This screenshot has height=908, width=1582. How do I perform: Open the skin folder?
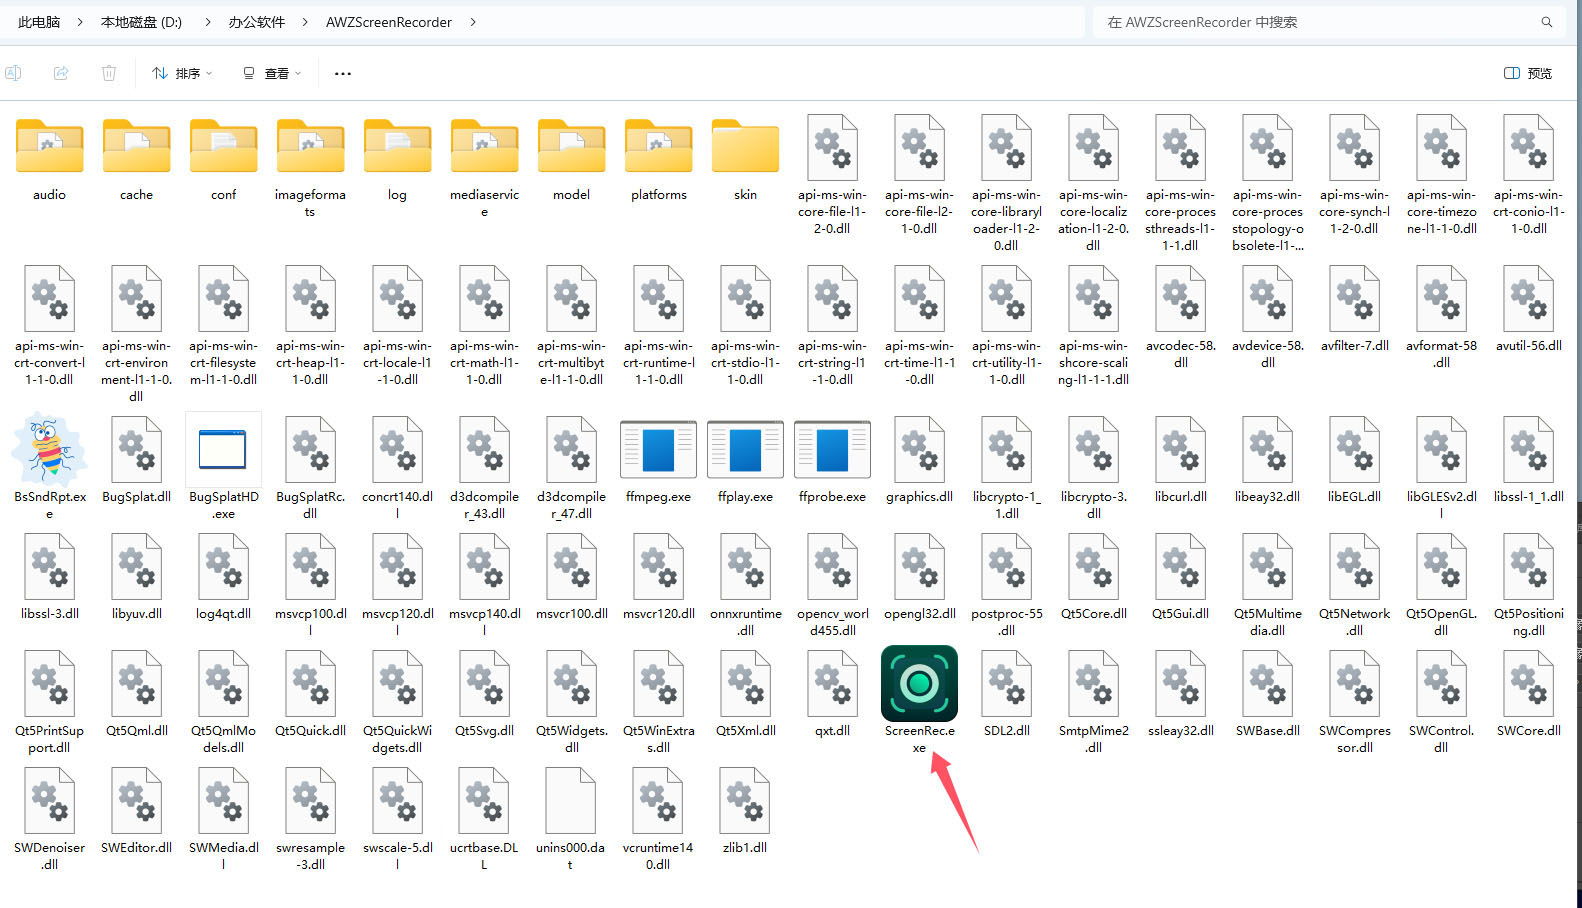click(x=745, y=146)
